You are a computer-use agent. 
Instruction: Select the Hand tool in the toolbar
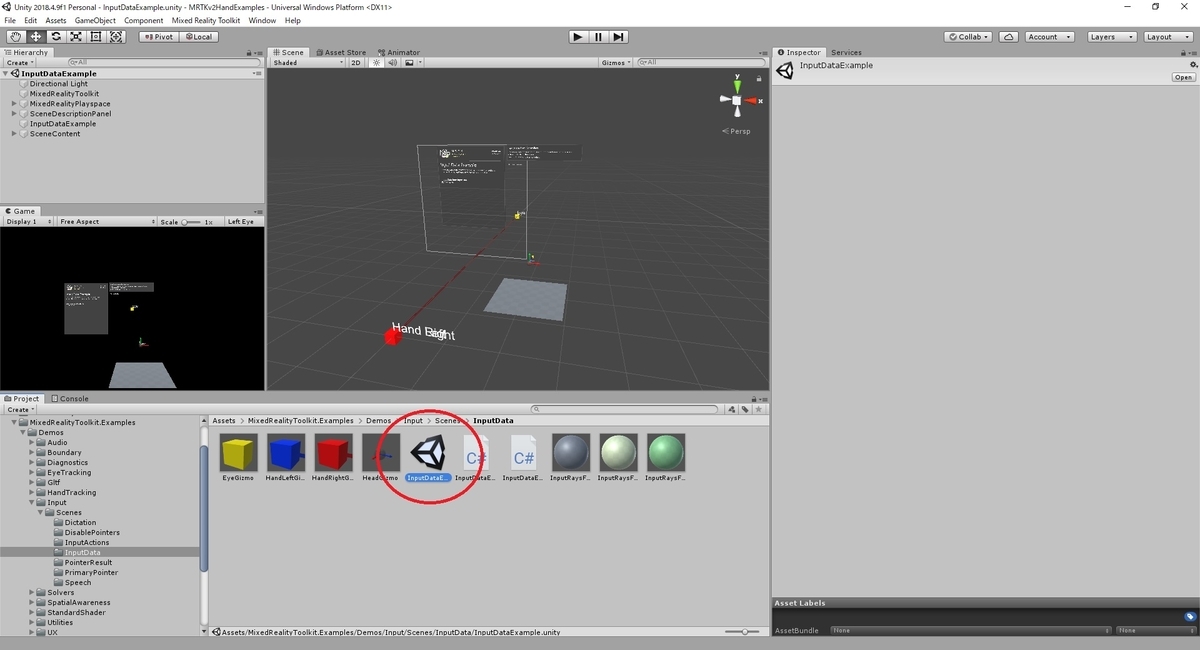pyautogui.click(x=15, y=37)
